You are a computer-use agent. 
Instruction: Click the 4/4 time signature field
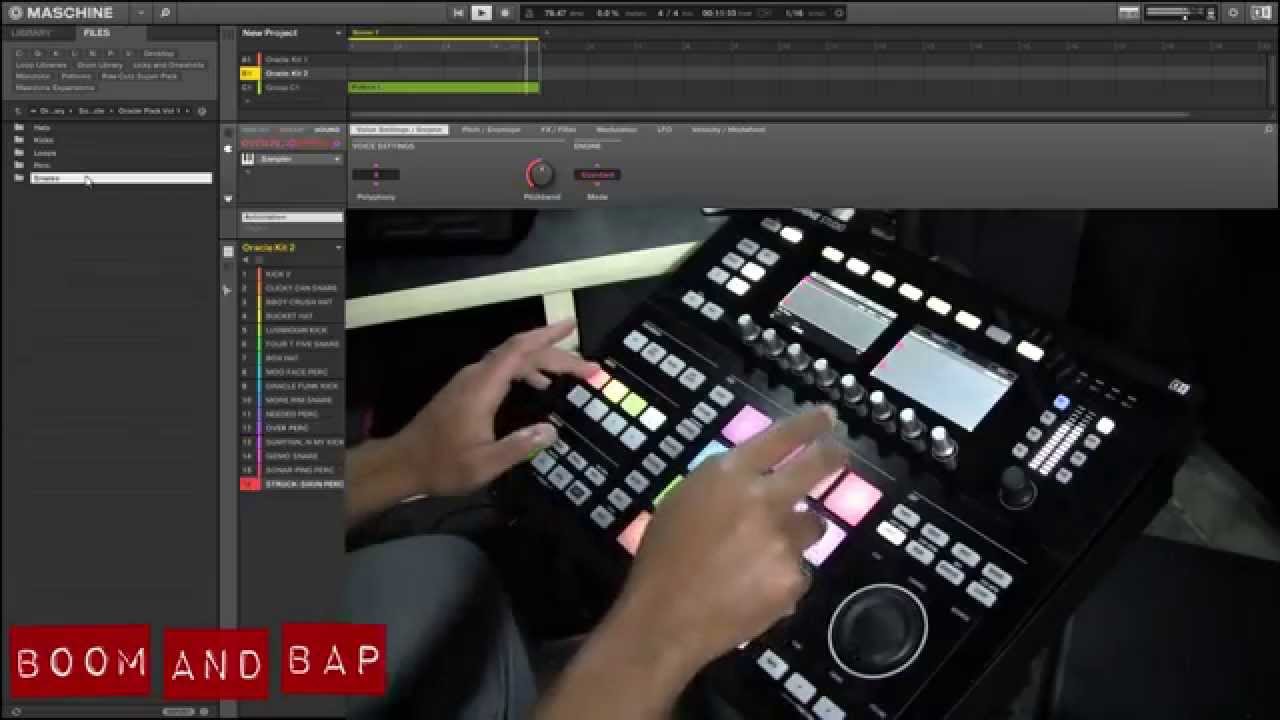(667, 13)
